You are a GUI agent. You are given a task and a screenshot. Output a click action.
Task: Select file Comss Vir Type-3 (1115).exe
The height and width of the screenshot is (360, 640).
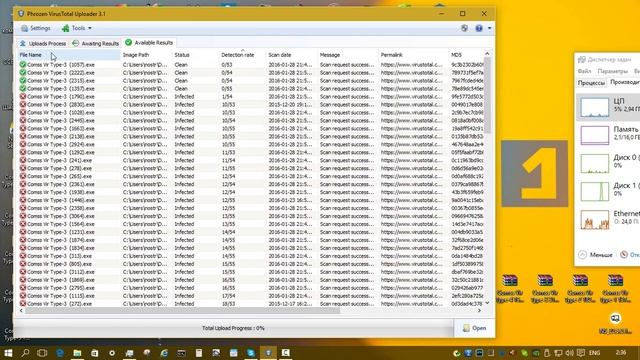(61, 296)
